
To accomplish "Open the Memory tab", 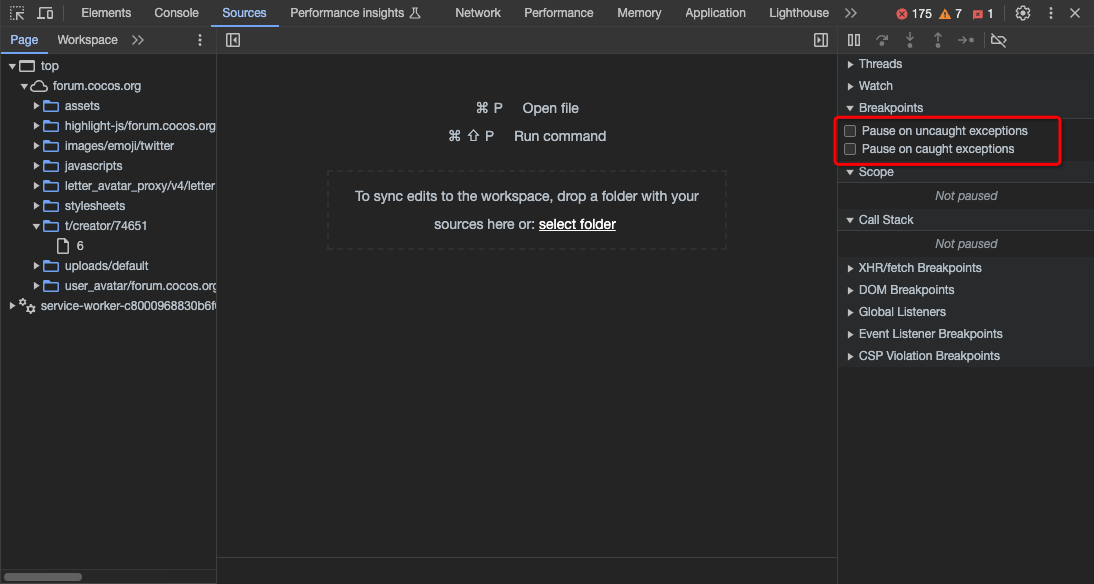I will [x=639, y=13].
